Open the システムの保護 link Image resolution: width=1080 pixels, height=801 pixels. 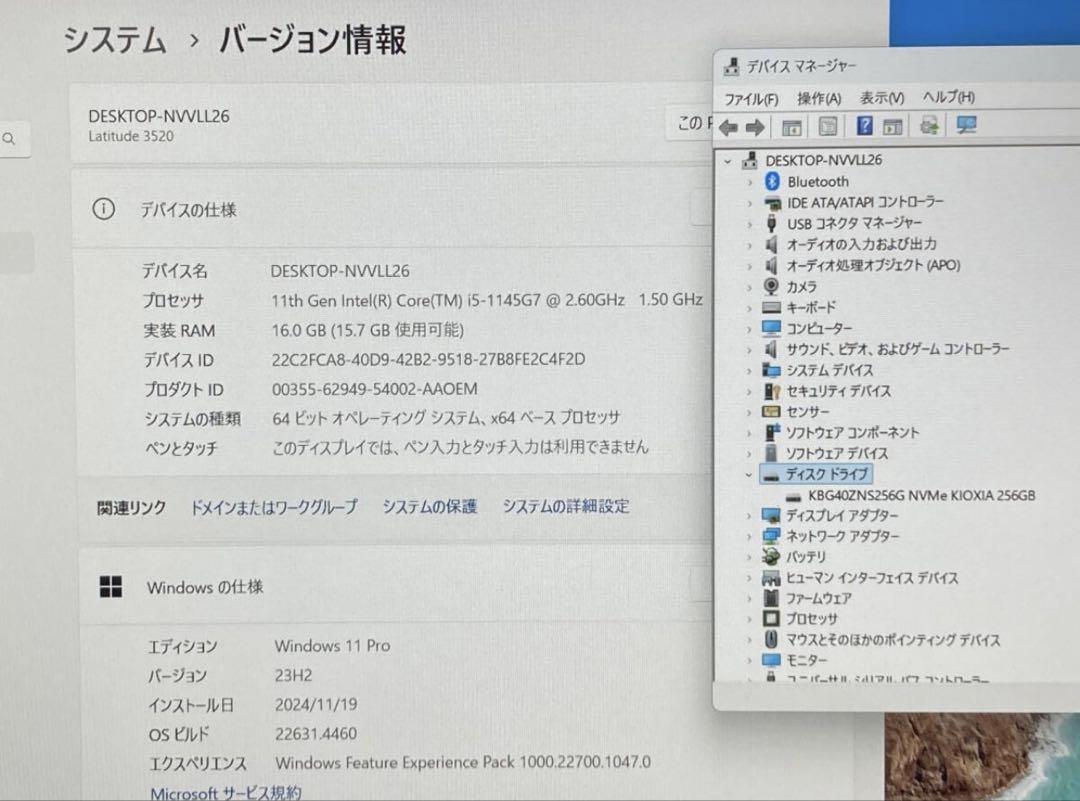[x=430, y=507]
